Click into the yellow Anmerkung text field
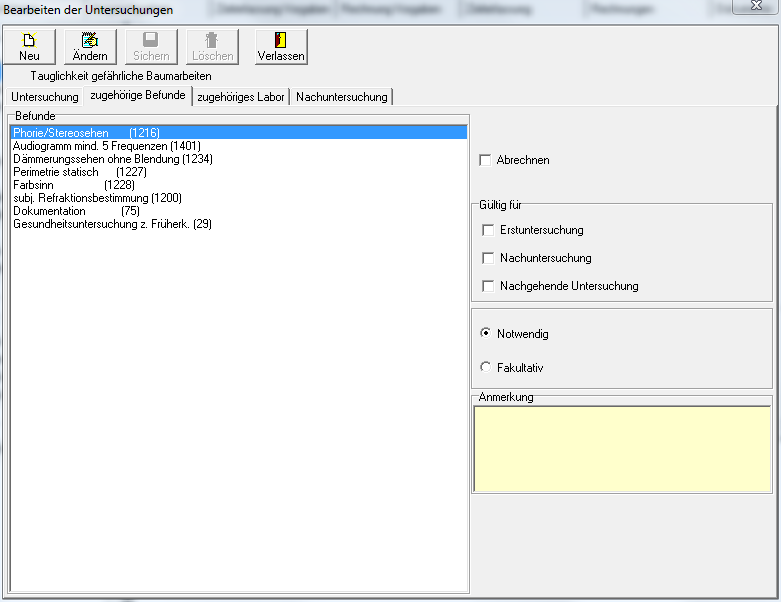Screen dimensions: 781x602 (x=621, y=448)
